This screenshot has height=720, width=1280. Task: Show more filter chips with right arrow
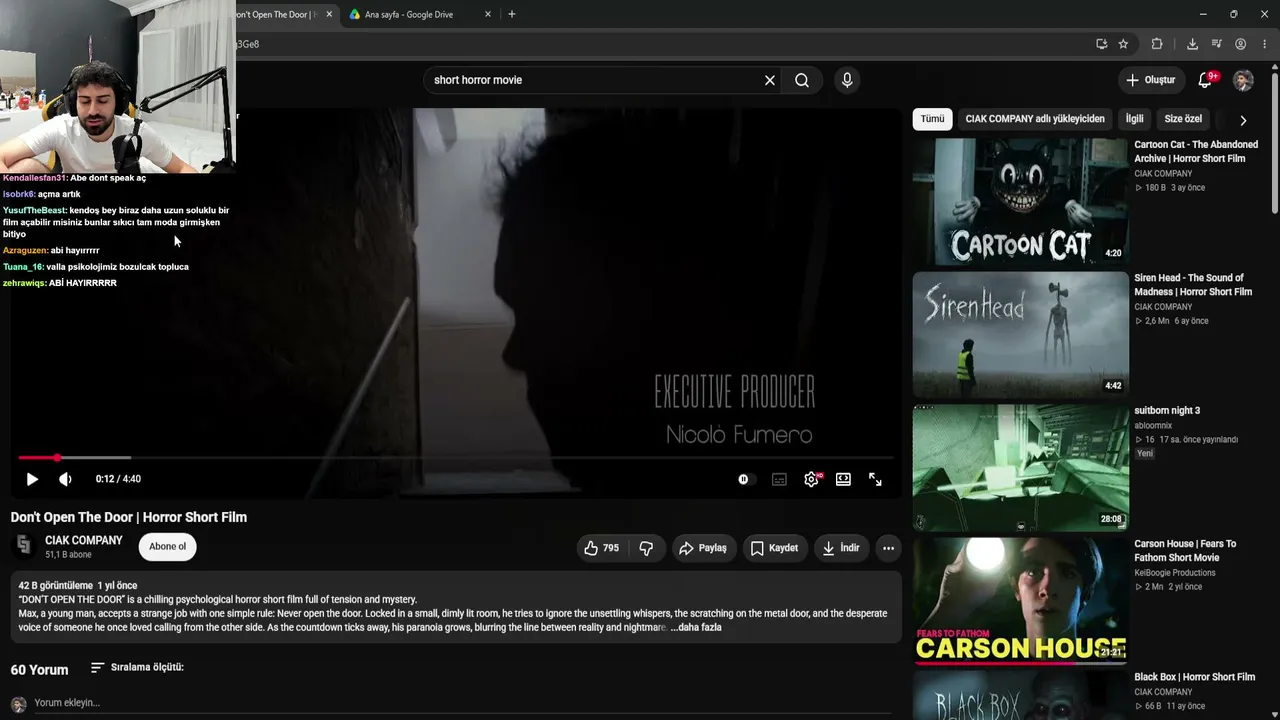click(x=1243, y=120)
